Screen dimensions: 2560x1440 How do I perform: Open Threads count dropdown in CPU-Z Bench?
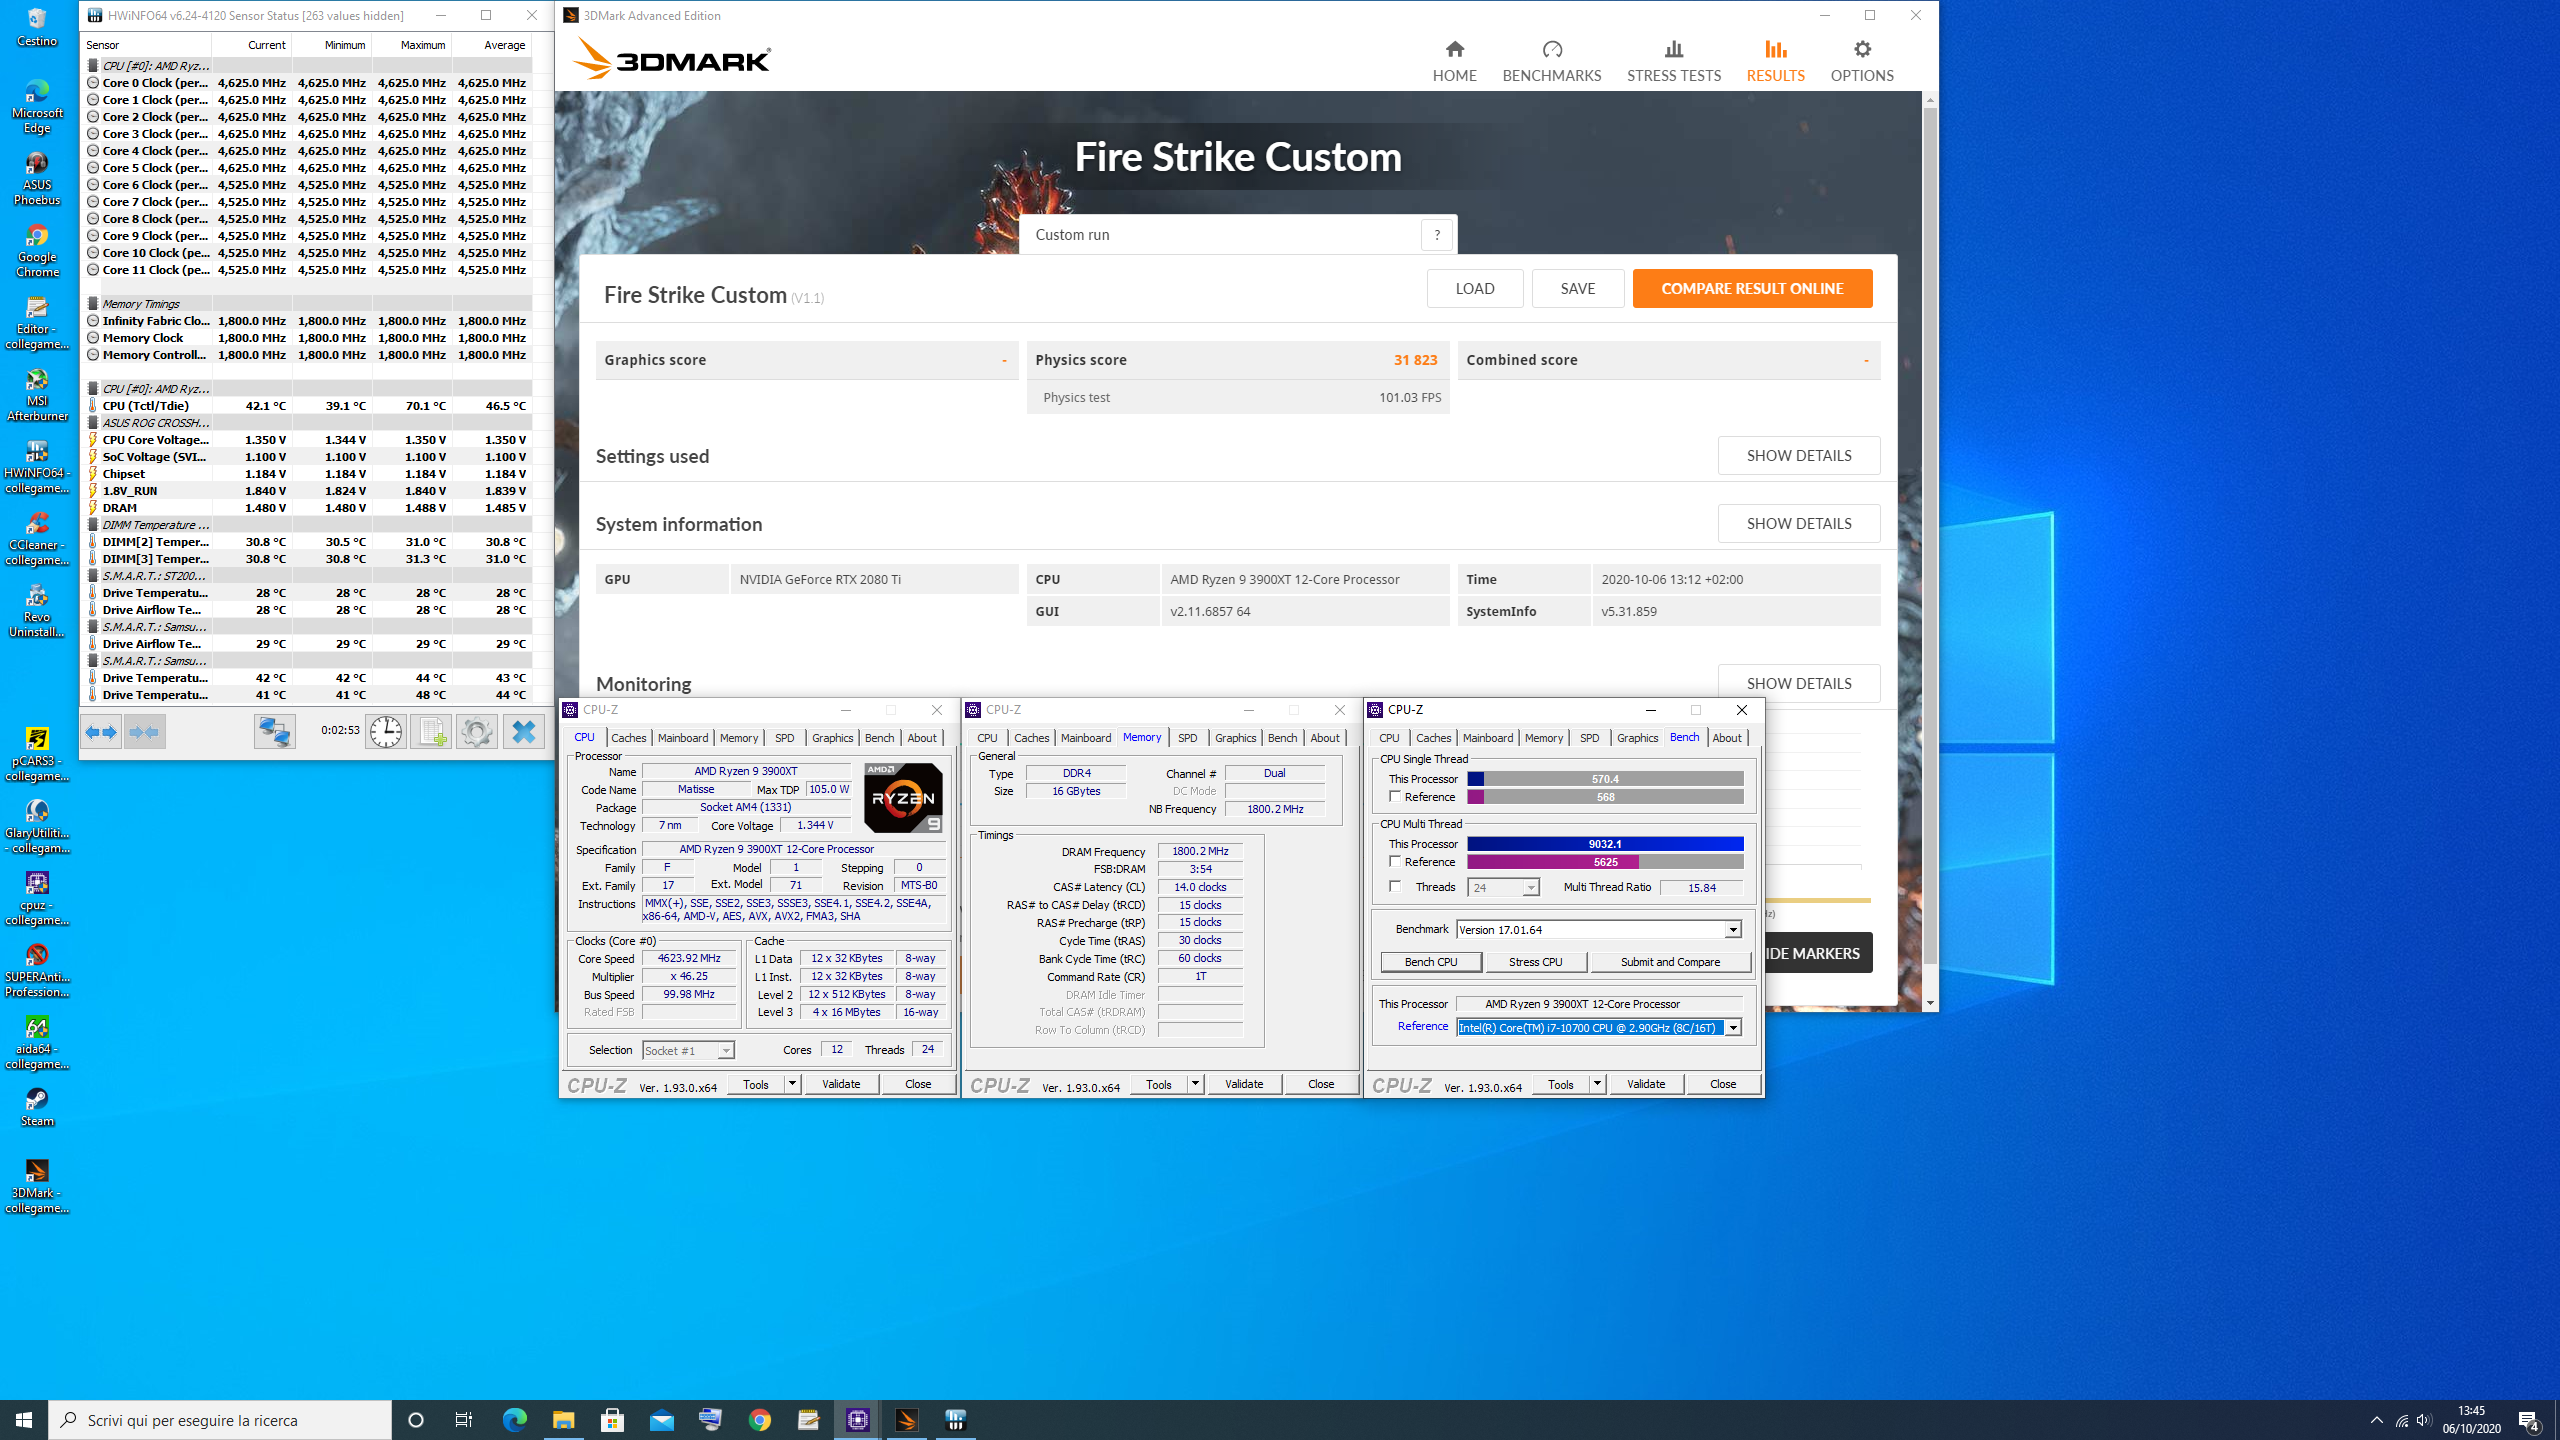pyautogui.click(x=1530, y=888)
